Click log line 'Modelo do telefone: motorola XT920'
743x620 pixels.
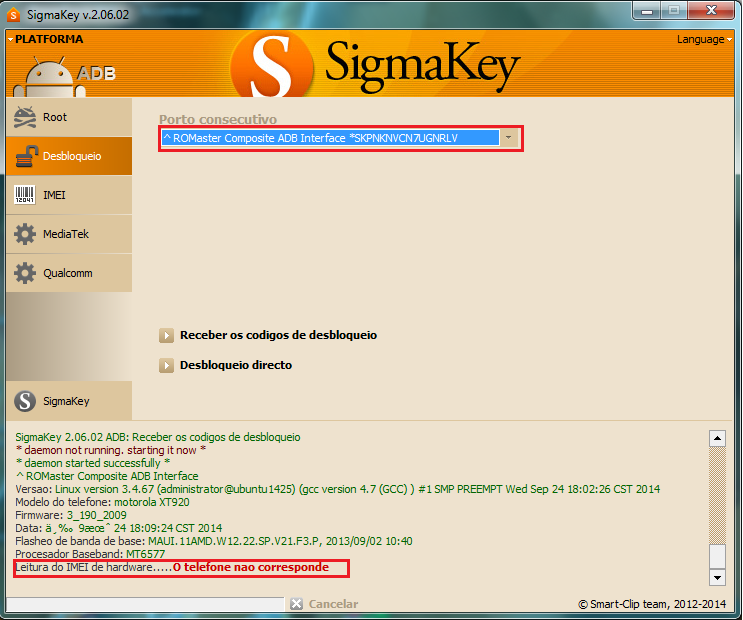(x=102, y=502)
